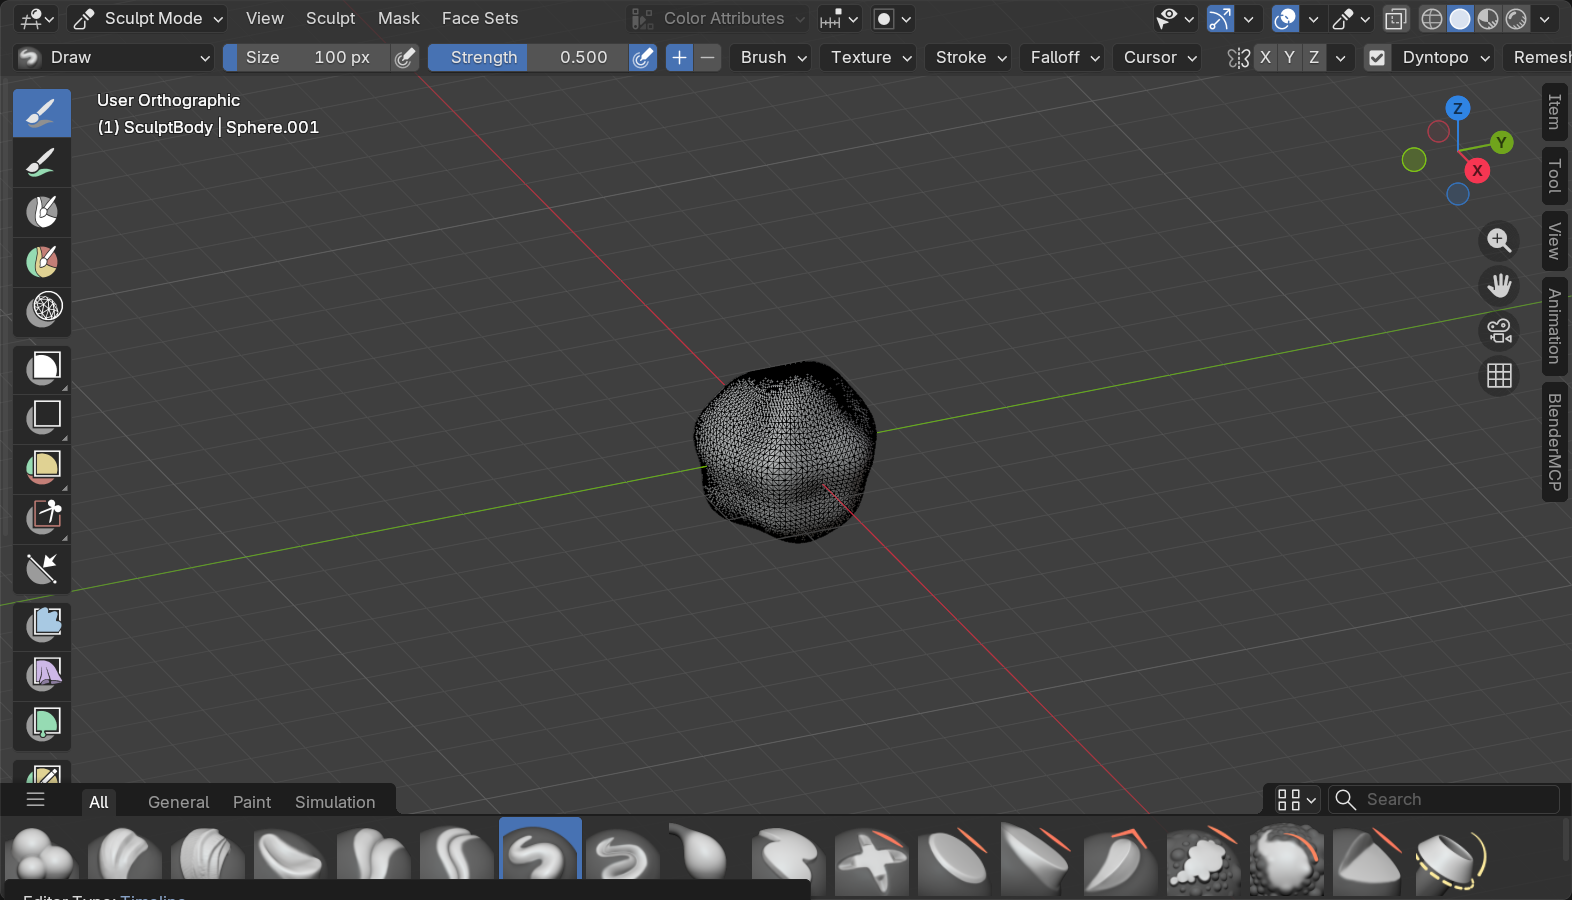Toggle Y axis symmetry
The width and height of the screenshot is (1572, 900).
(1290, 58)
